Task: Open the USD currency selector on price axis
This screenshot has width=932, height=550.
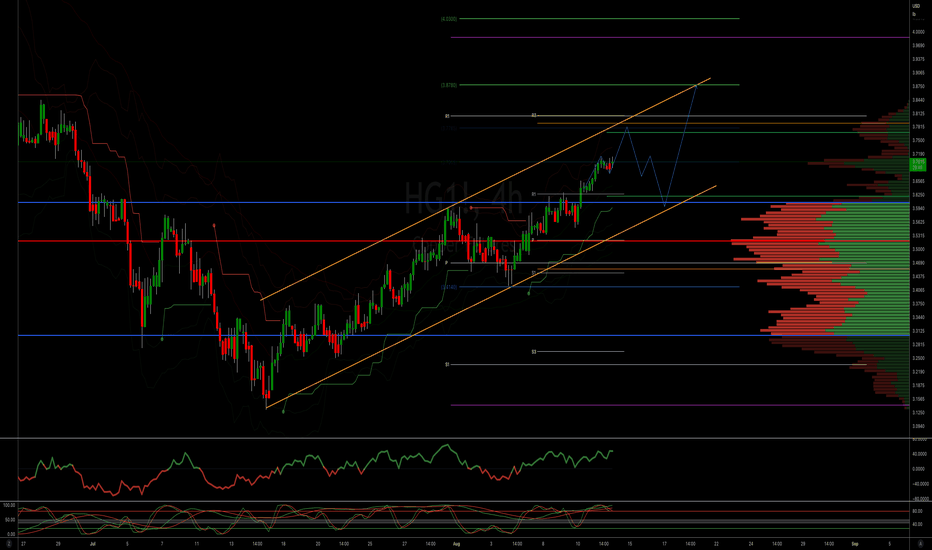Action: click(915, 6)
